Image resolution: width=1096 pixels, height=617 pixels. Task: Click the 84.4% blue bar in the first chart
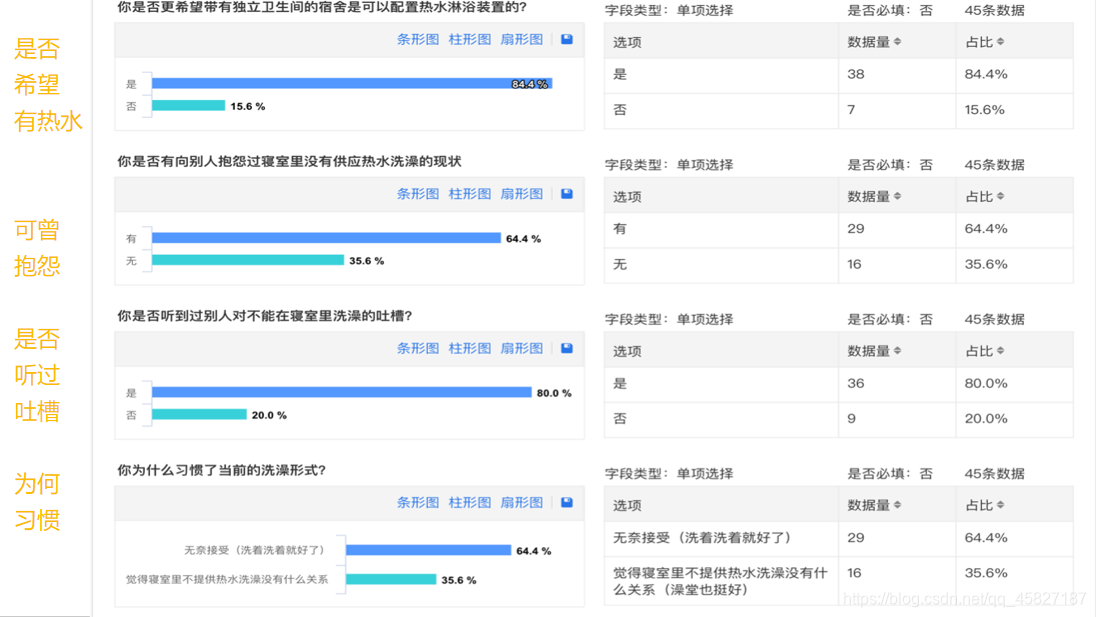(350, 85)
